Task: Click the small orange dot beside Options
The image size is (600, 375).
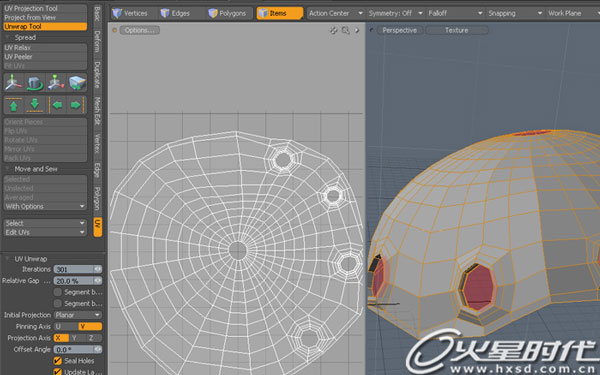Action: pos(114,30)
